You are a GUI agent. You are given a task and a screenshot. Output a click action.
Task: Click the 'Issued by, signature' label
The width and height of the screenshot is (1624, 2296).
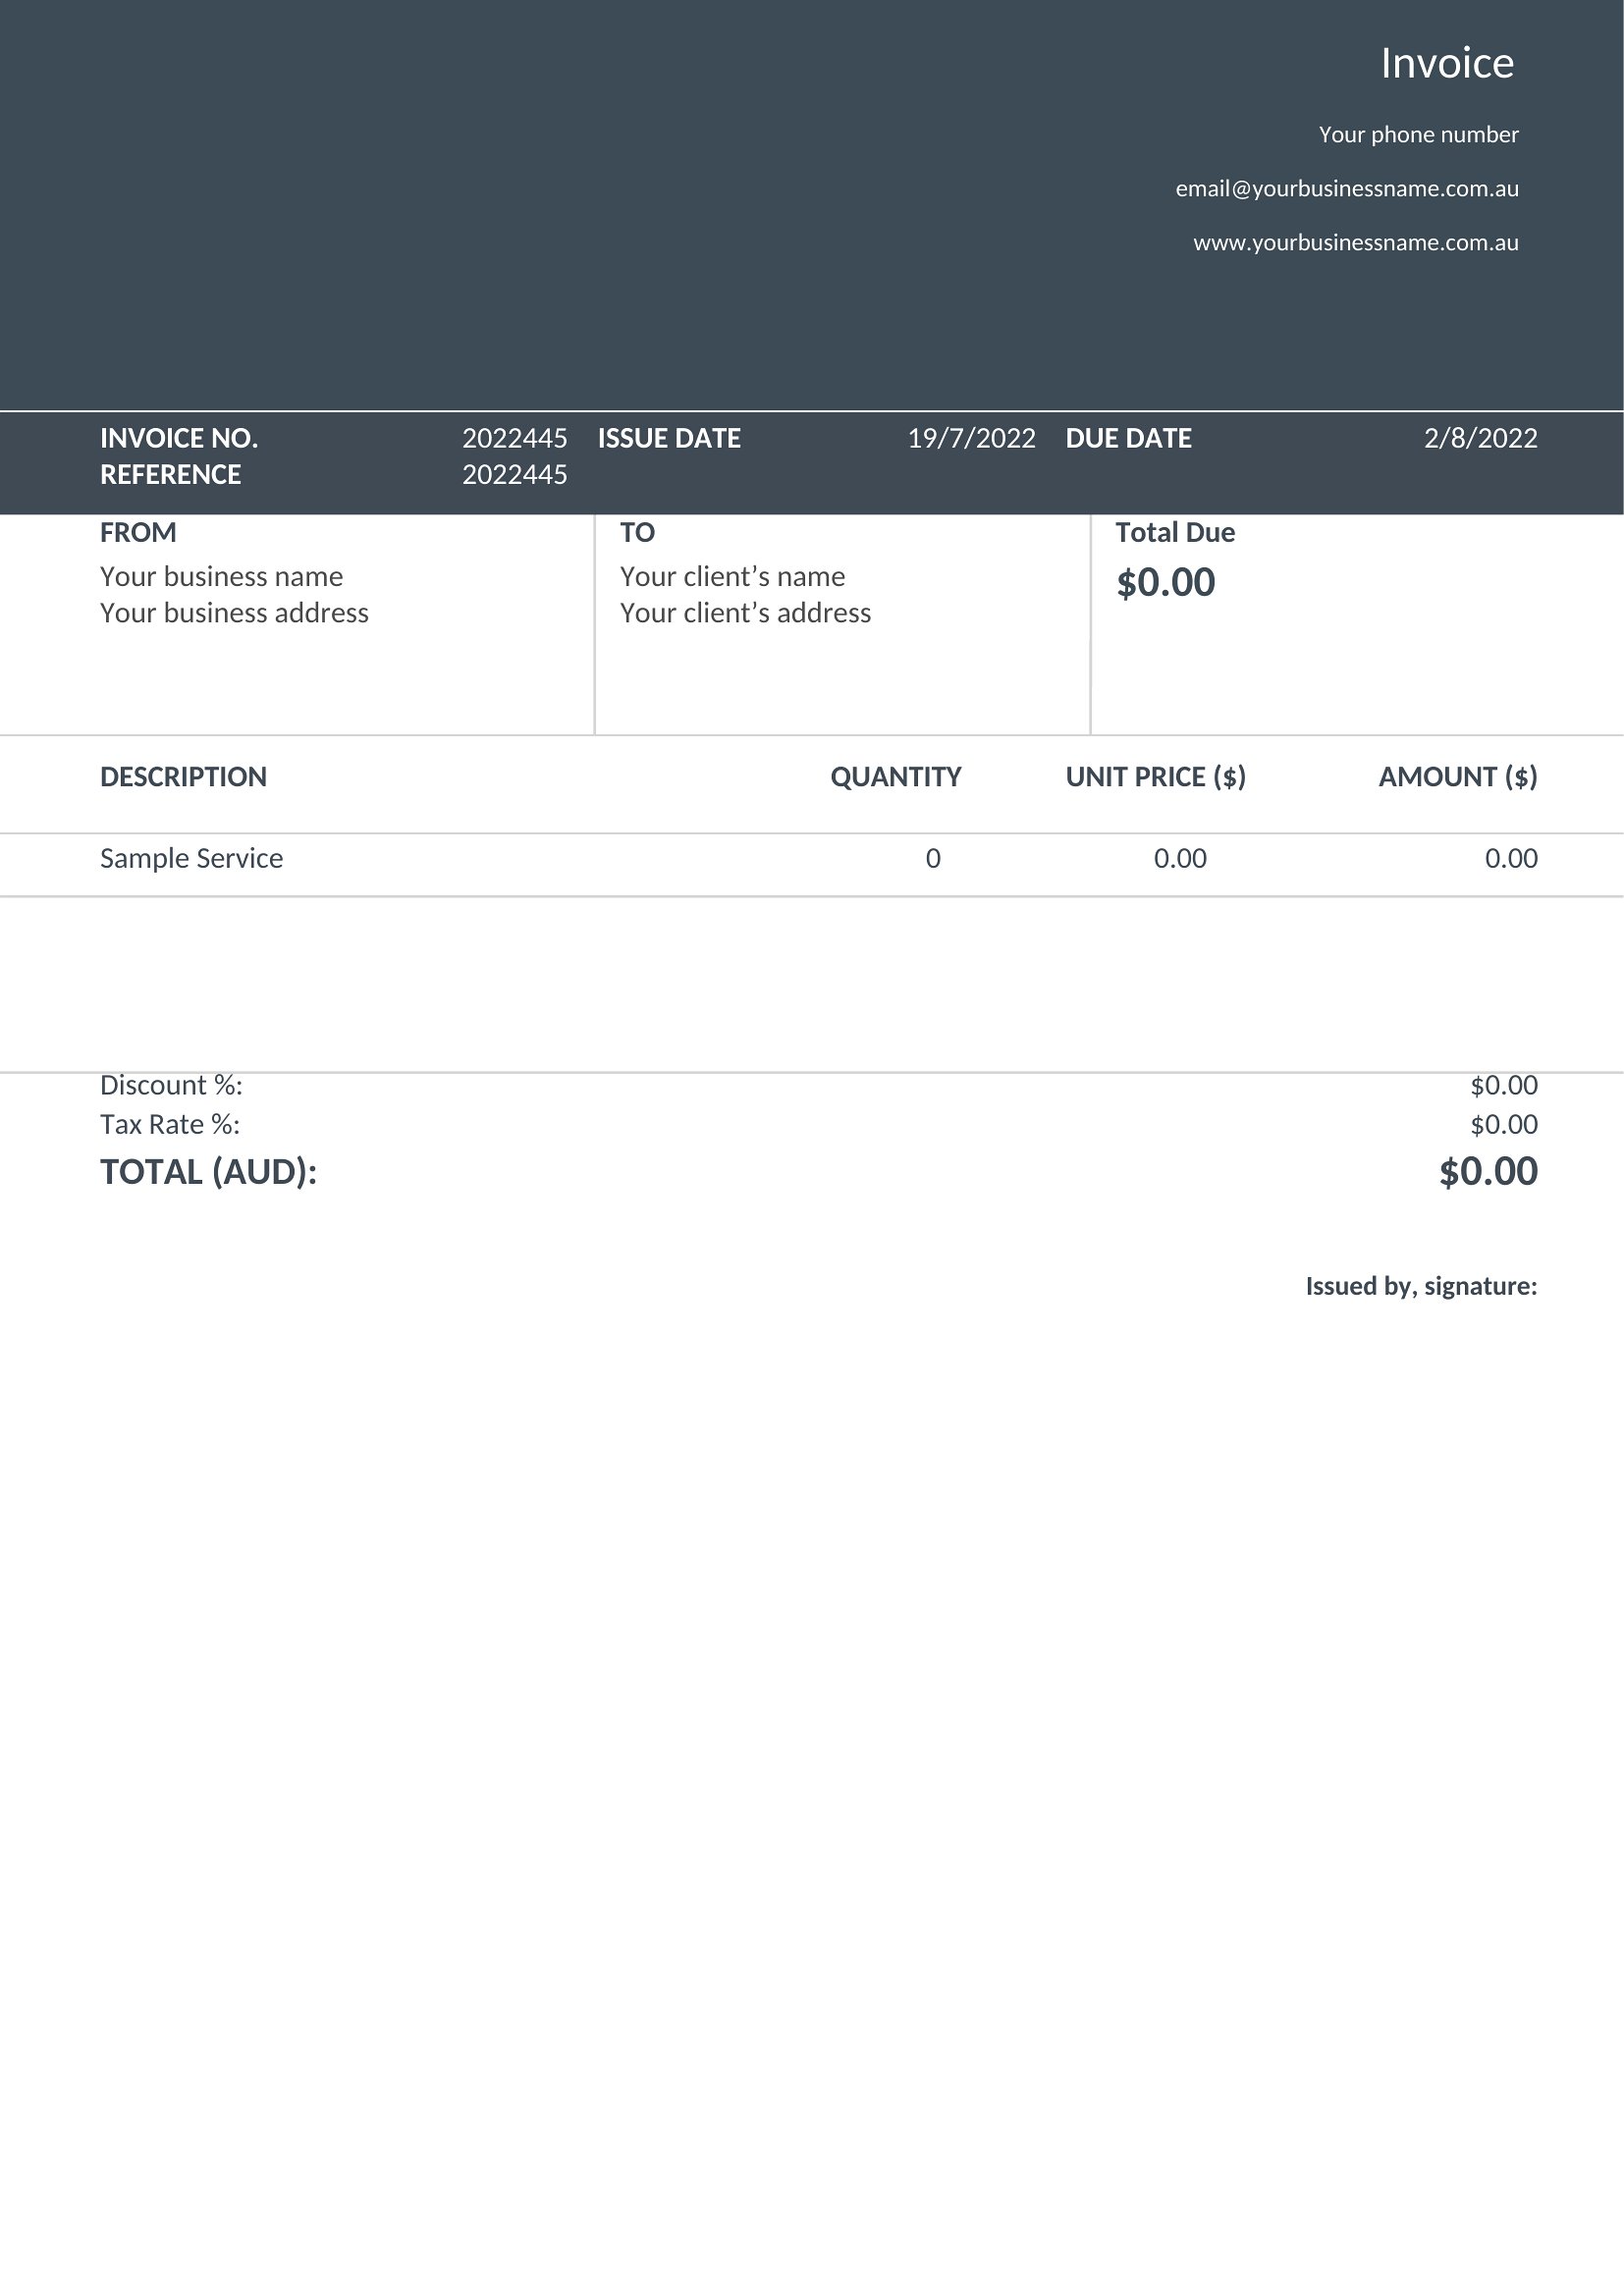pos(1421,1286)
